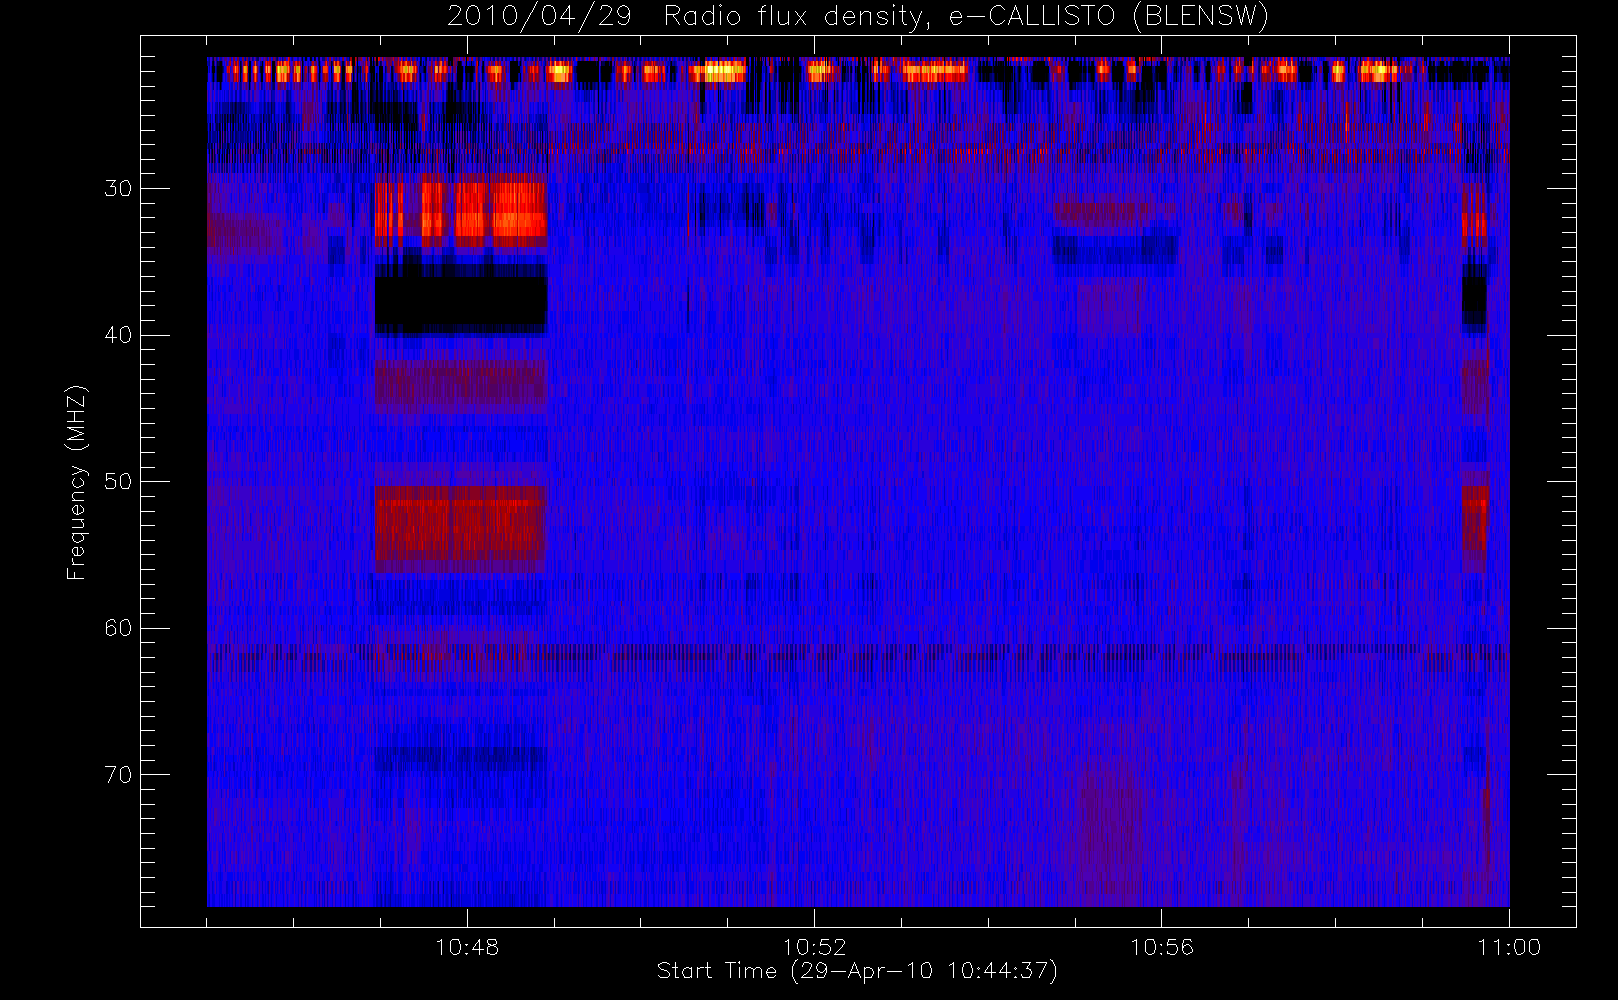1618x1000 pixels.
Task: Click the date '2010/04/29' in the title
Action: [538, 17]
